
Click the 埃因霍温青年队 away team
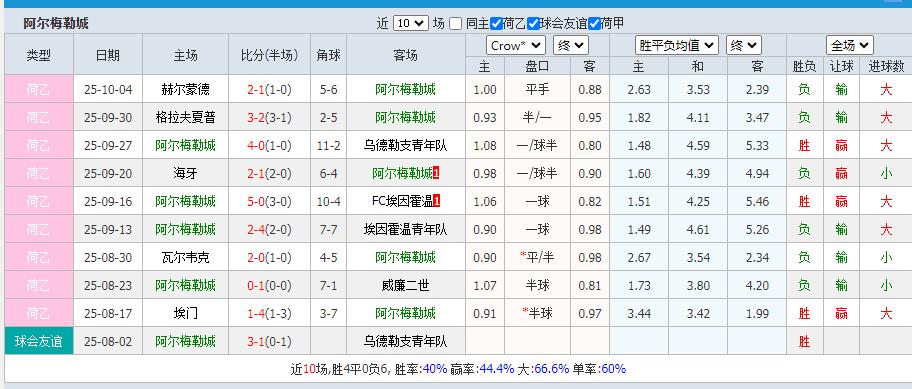(x=405, y=229)
